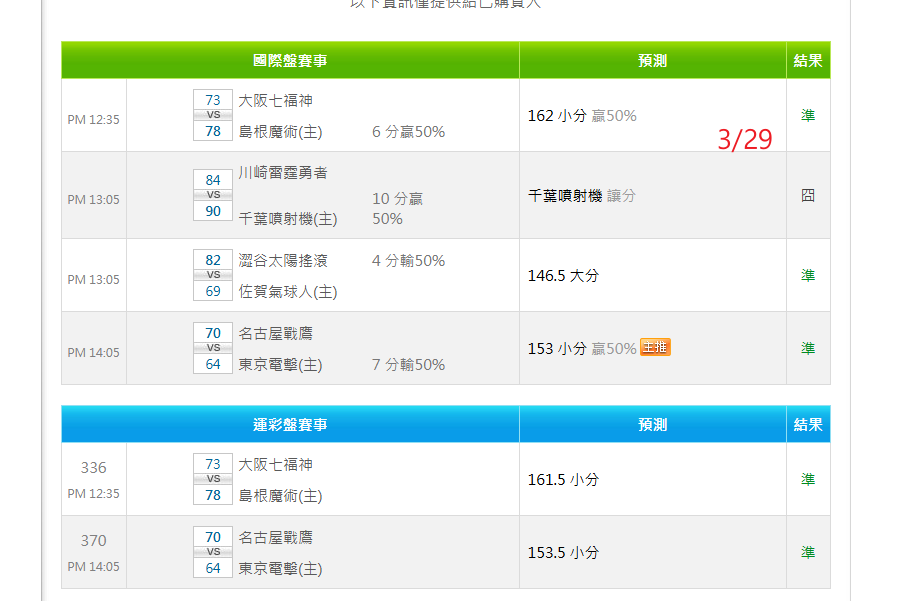This screenshot has width=906, height=601.
Task: Select team 大阪七福神 in the international table
Action: [276, 101]
